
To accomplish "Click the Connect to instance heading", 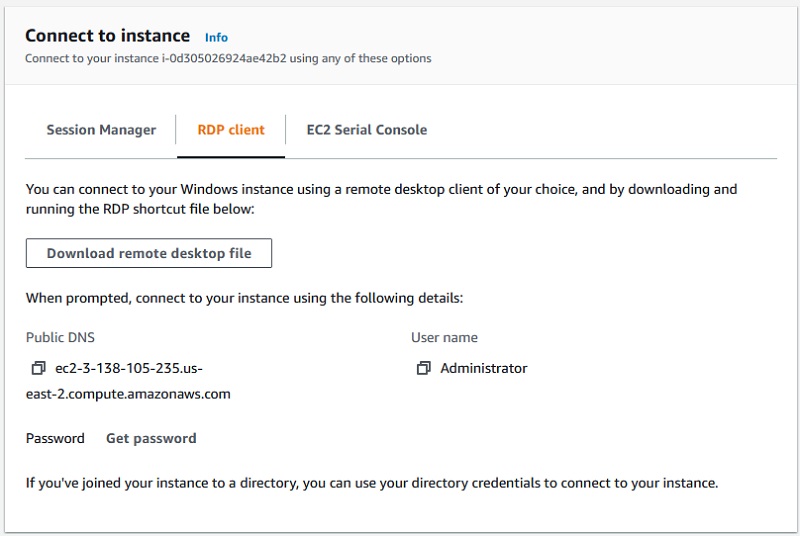I will coord(105,36).
